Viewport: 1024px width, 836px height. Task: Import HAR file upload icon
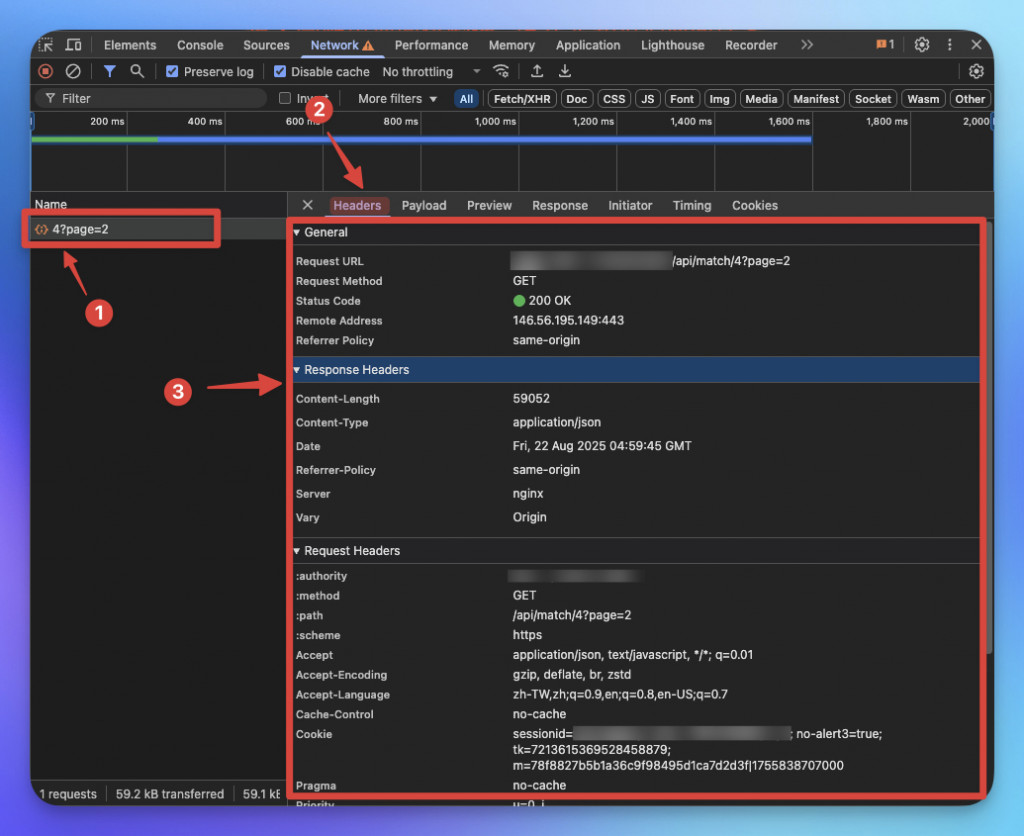pos(537,71)
